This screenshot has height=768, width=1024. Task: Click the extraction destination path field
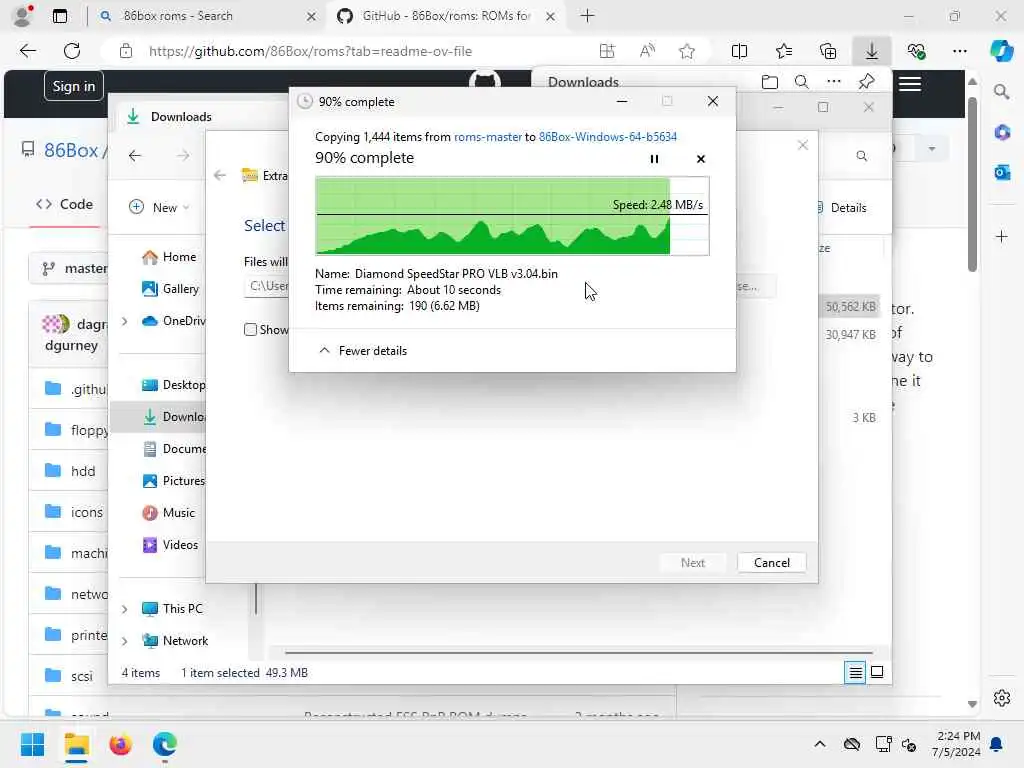266,286
